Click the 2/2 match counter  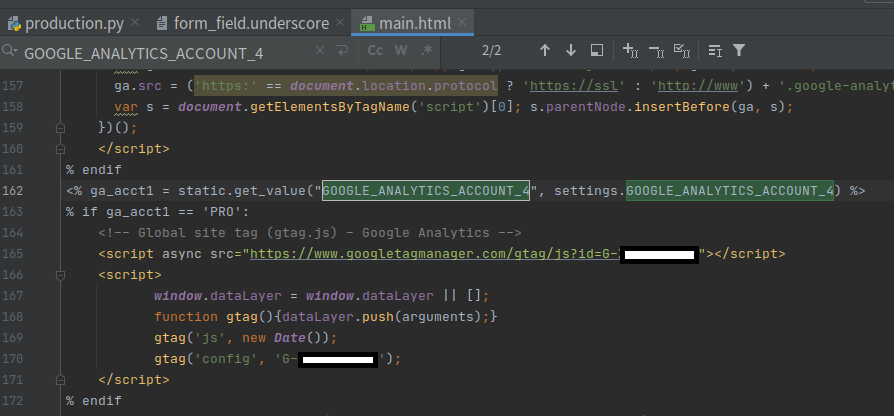[491, 51]
